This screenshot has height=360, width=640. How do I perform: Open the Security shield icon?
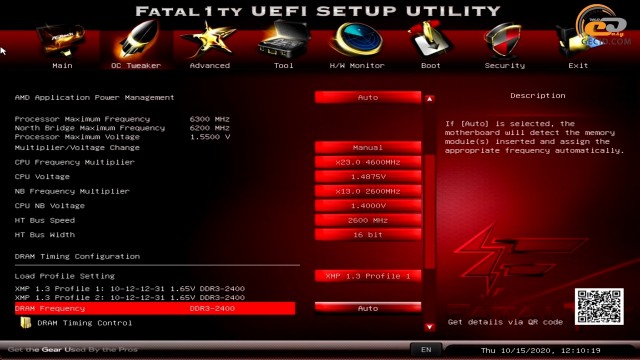504,40
